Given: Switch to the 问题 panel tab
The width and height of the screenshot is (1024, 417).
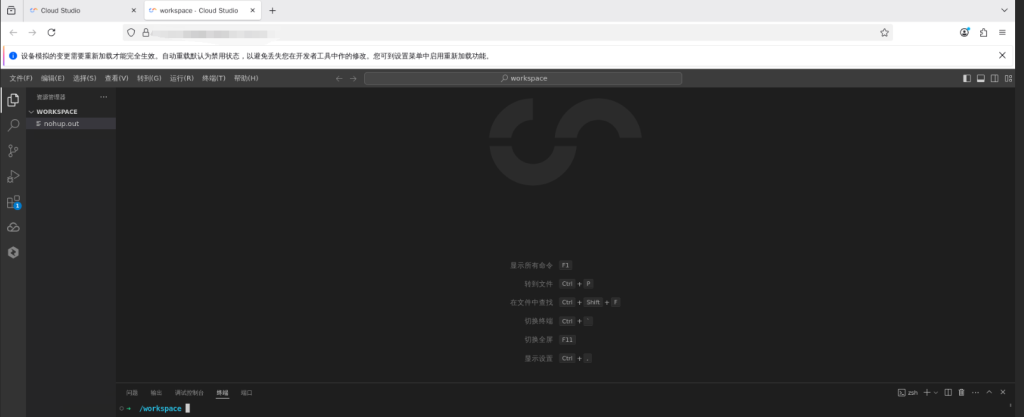Looking at the screenshot, I should [x=132, y=393].
